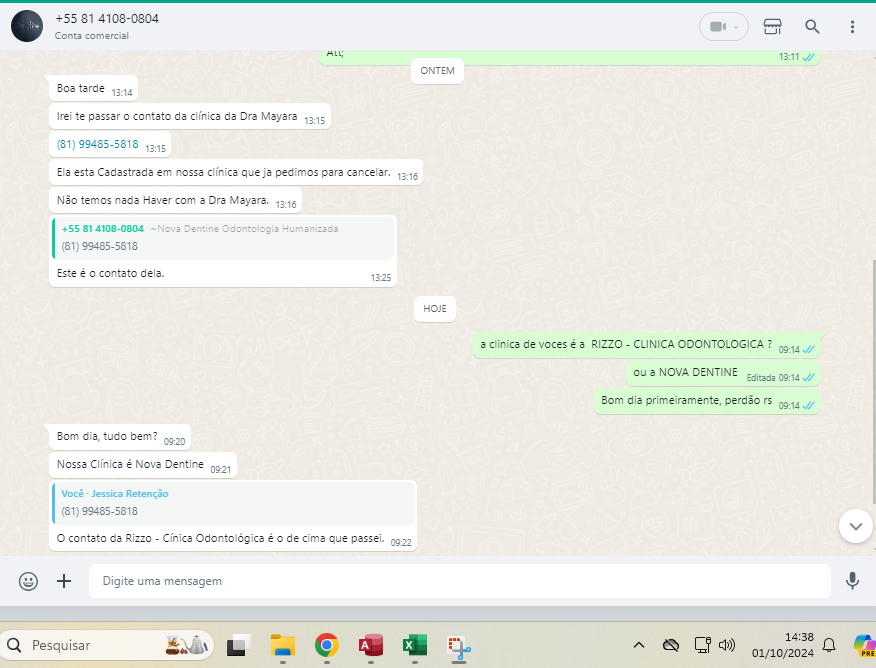Viewport: 876px width, 668px height.
Task: Open the chat menu with three dots
Action: (x=852, y=26)
